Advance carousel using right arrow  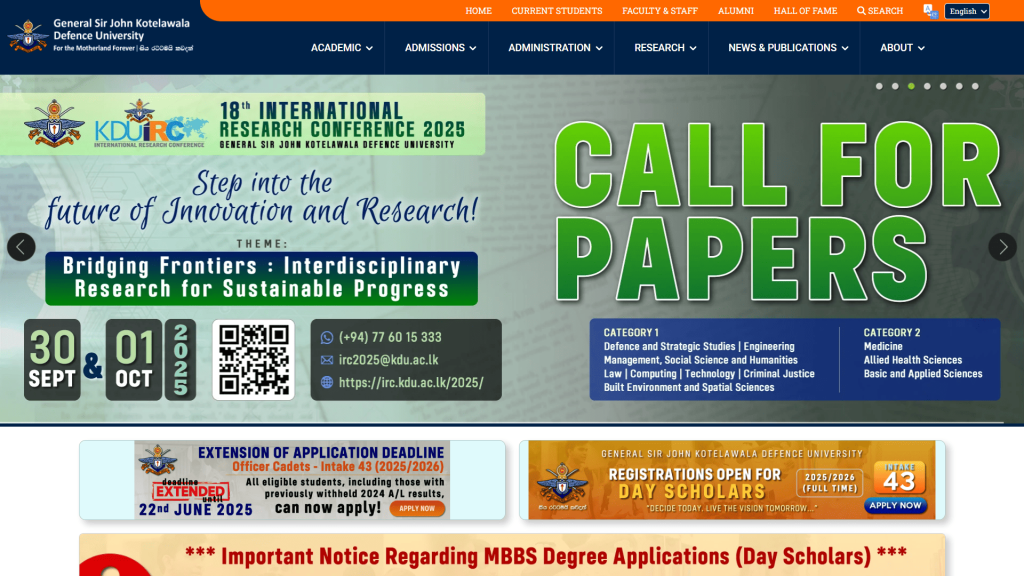point(1002,247)
